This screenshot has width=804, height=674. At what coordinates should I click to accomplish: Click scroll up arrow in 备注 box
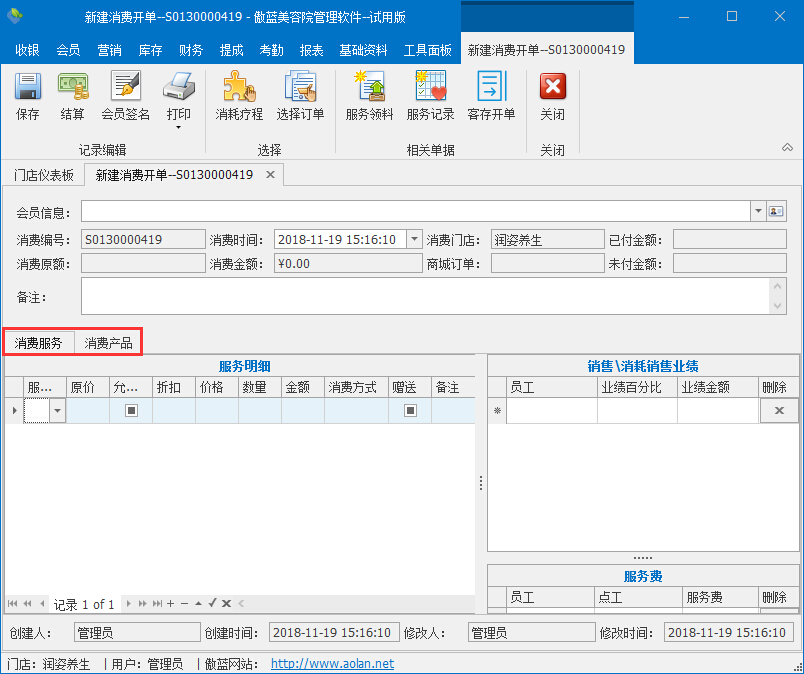pos(777,286)
